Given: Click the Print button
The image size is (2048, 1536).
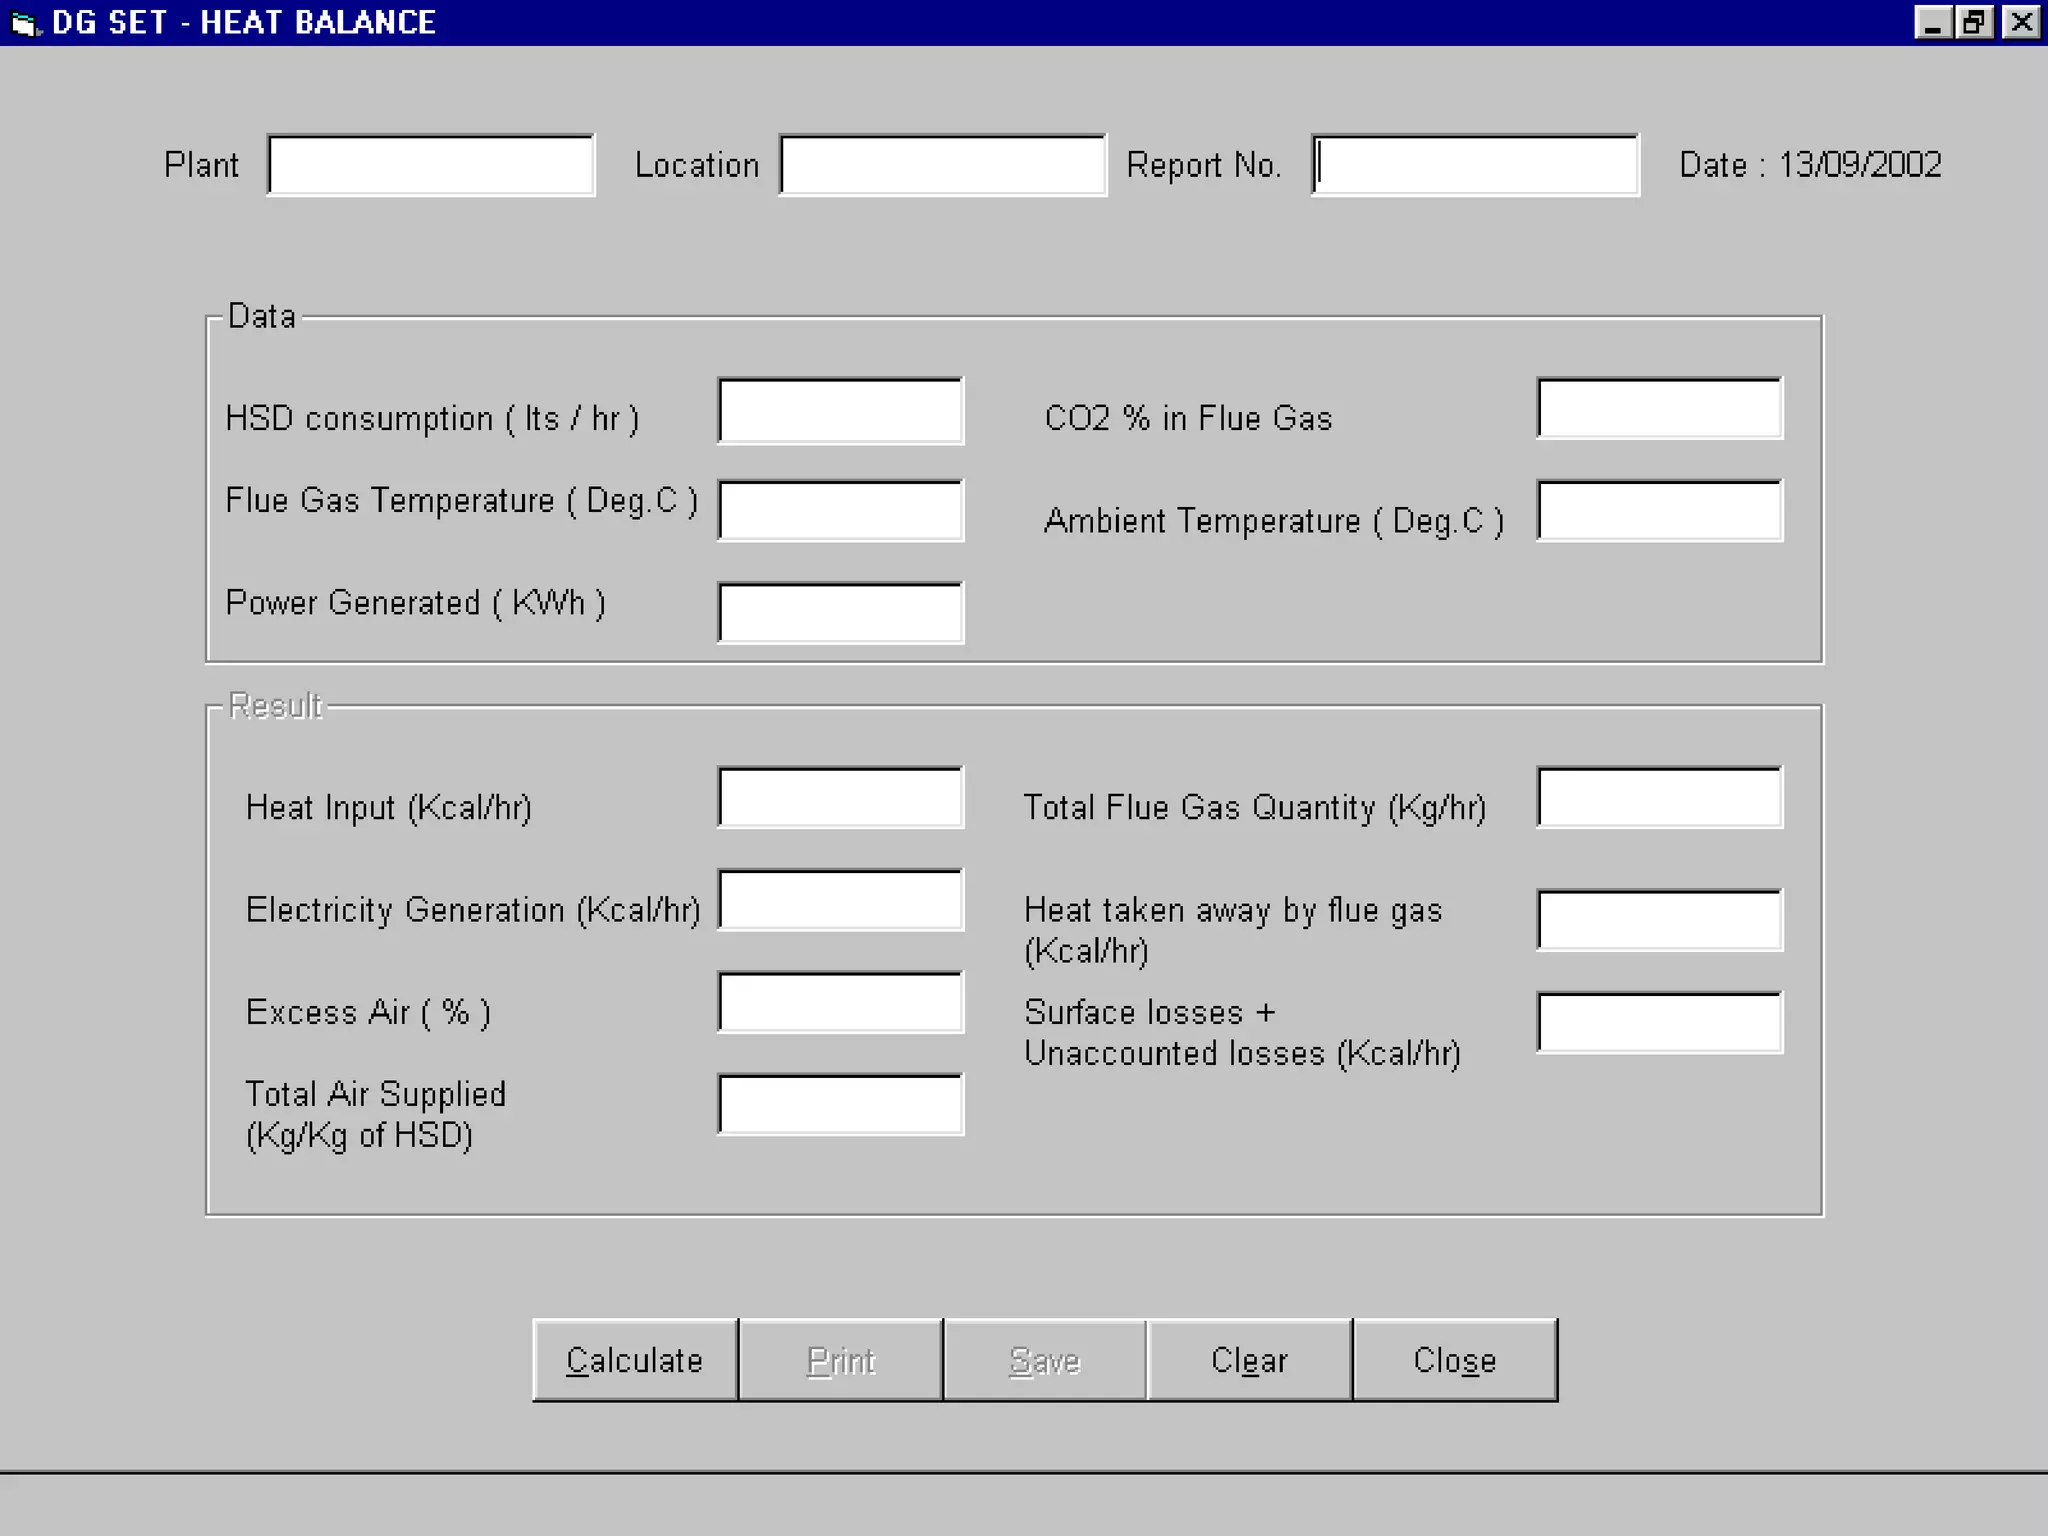Looking at the screenshot, I should coord(840,1360).
